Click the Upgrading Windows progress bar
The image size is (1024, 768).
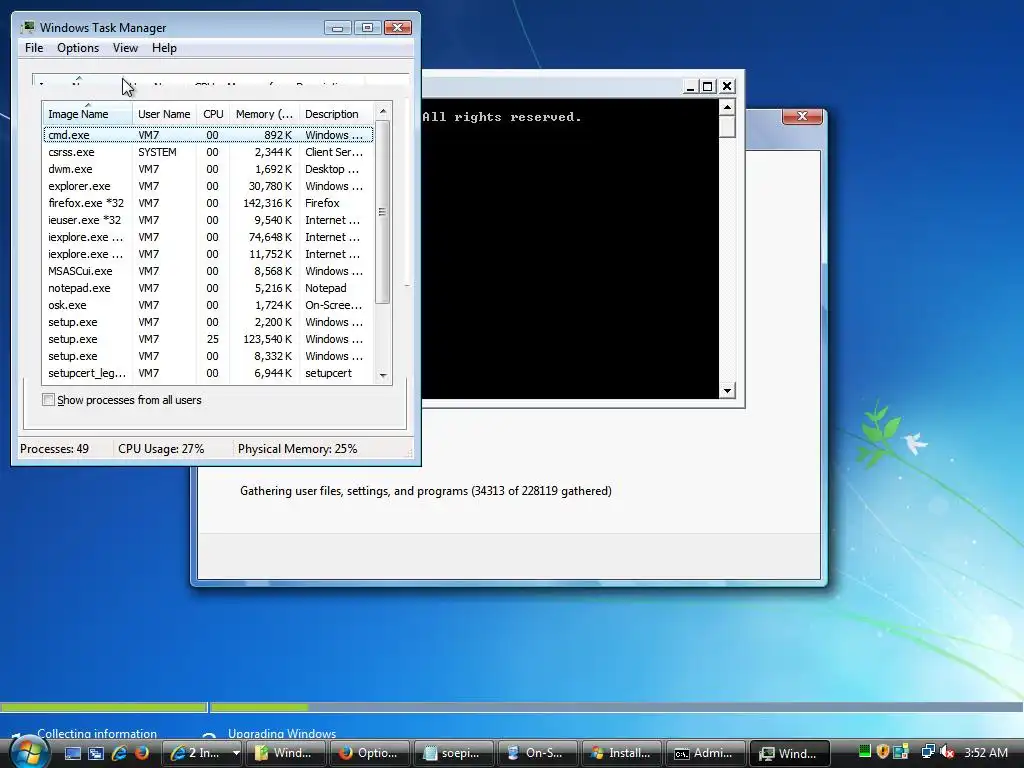616,707
